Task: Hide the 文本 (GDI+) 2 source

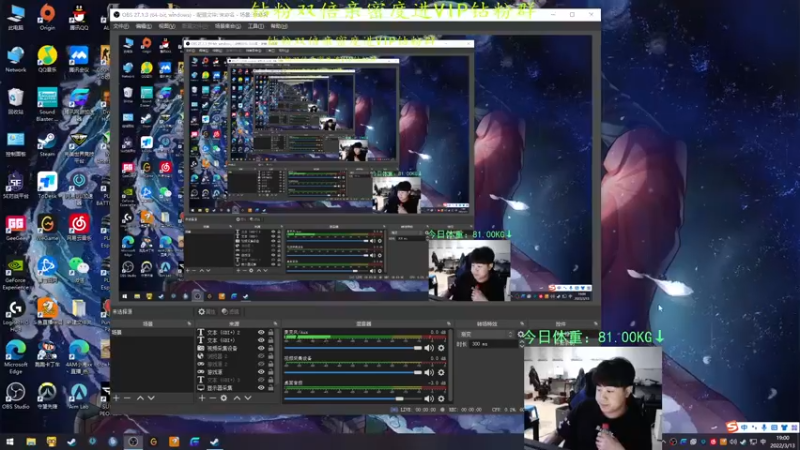Action: pyautogui.click(x=261, y=333)
